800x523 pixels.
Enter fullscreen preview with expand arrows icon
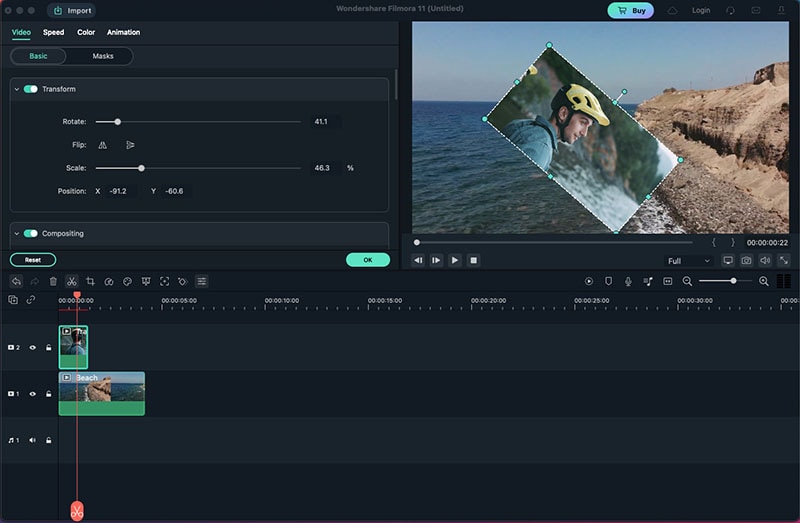click(784, 260)
